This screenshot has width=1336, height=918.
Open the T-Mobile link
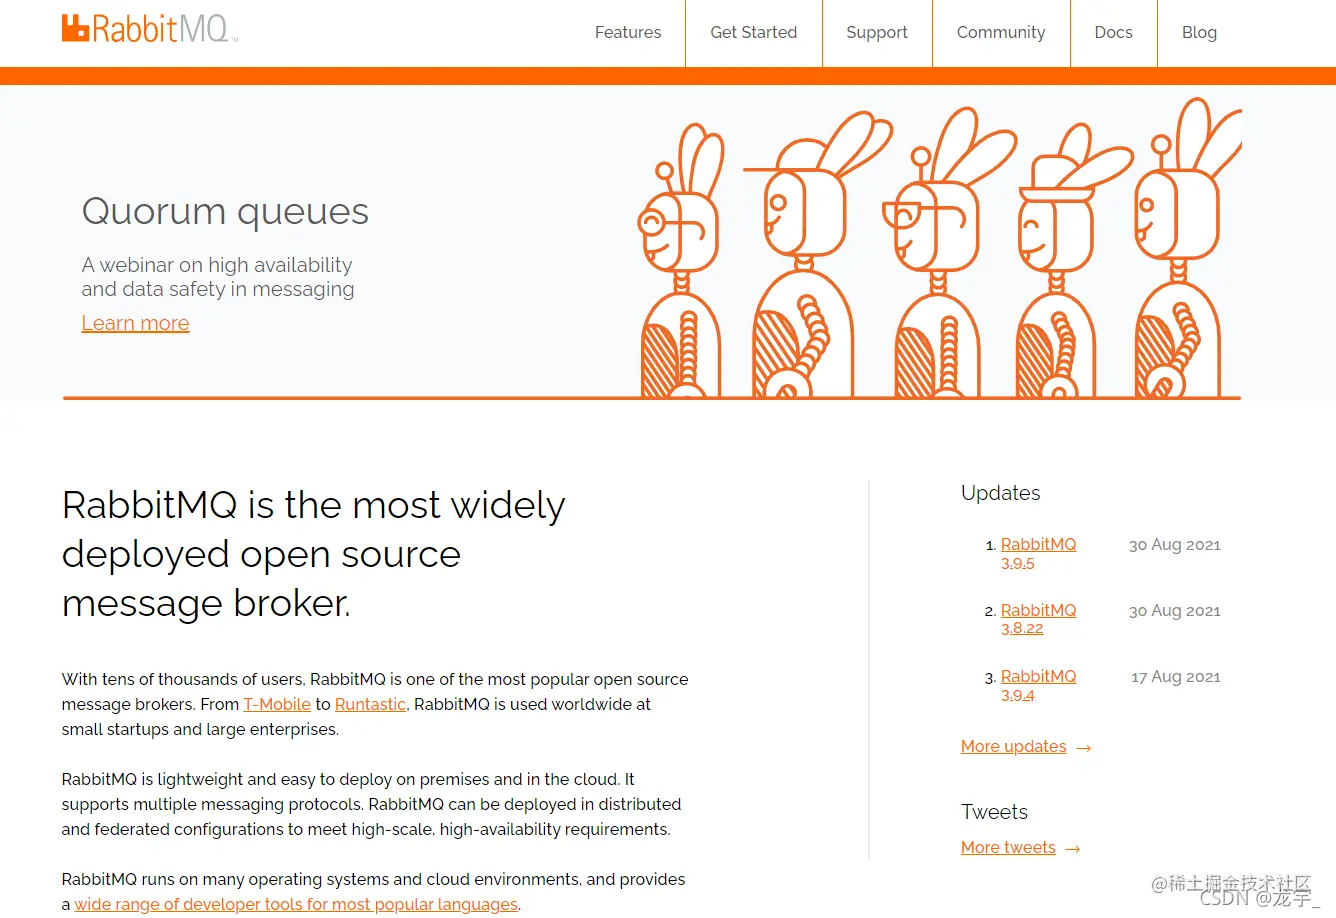pos(277,704)
